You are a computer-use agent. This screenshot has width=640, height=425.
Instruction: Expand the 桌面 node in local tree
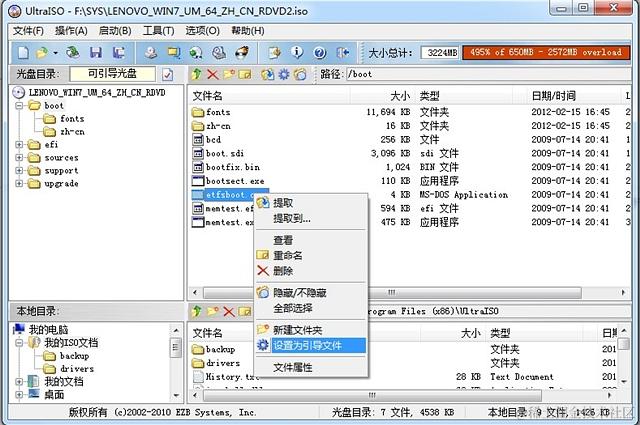(x=19, y=395)
